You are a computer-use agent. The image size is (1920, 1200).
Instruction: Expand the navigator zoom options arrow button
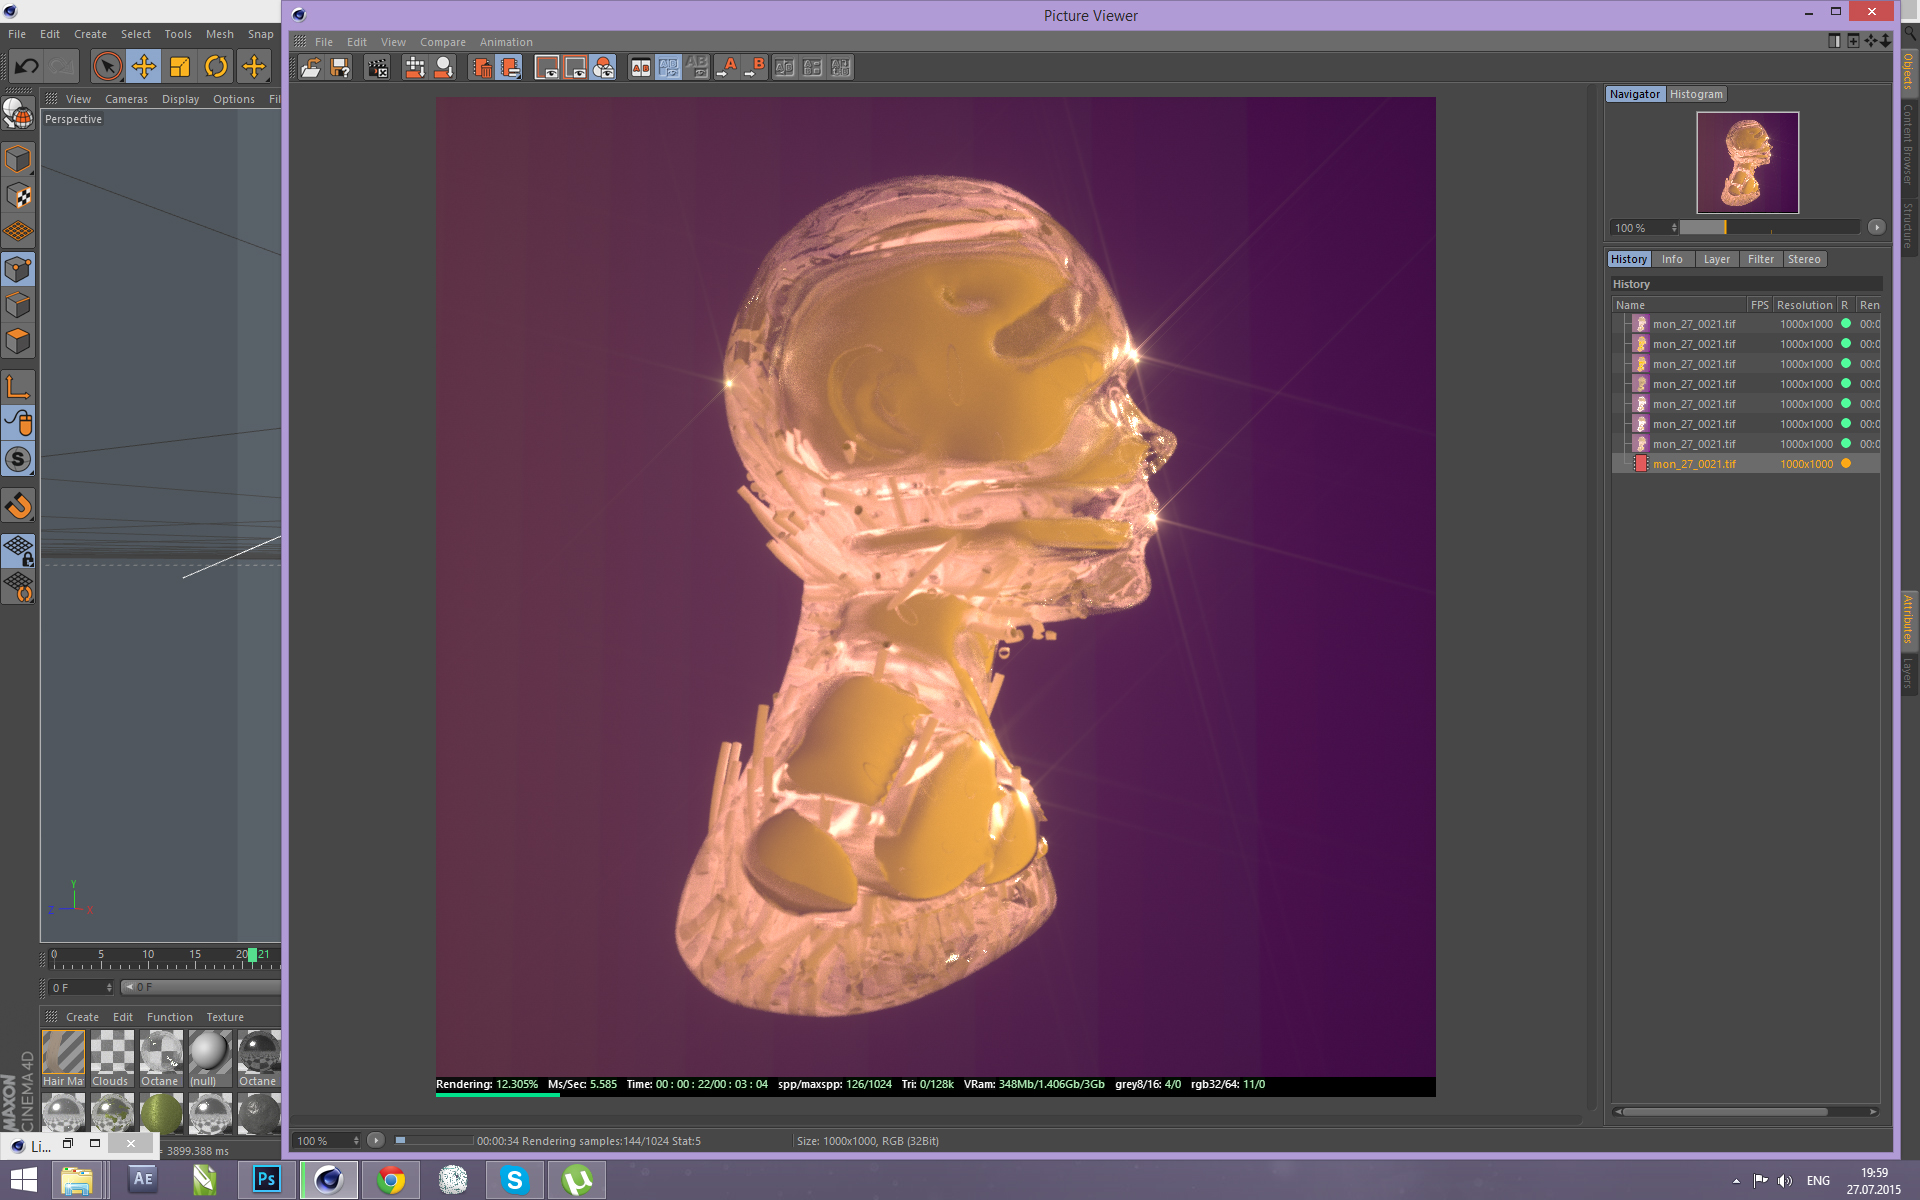coord(1876,228)
